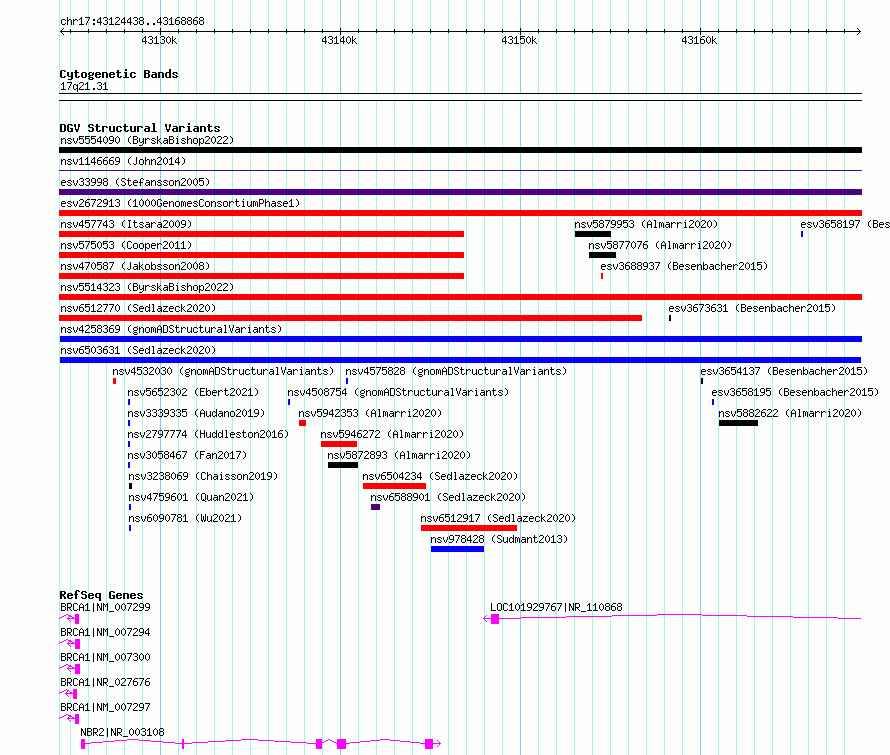Select the BRCA1|NM_007294 gene label
Image resolution: width=890 pixels, height=755 pixels.
pos(106,632)
